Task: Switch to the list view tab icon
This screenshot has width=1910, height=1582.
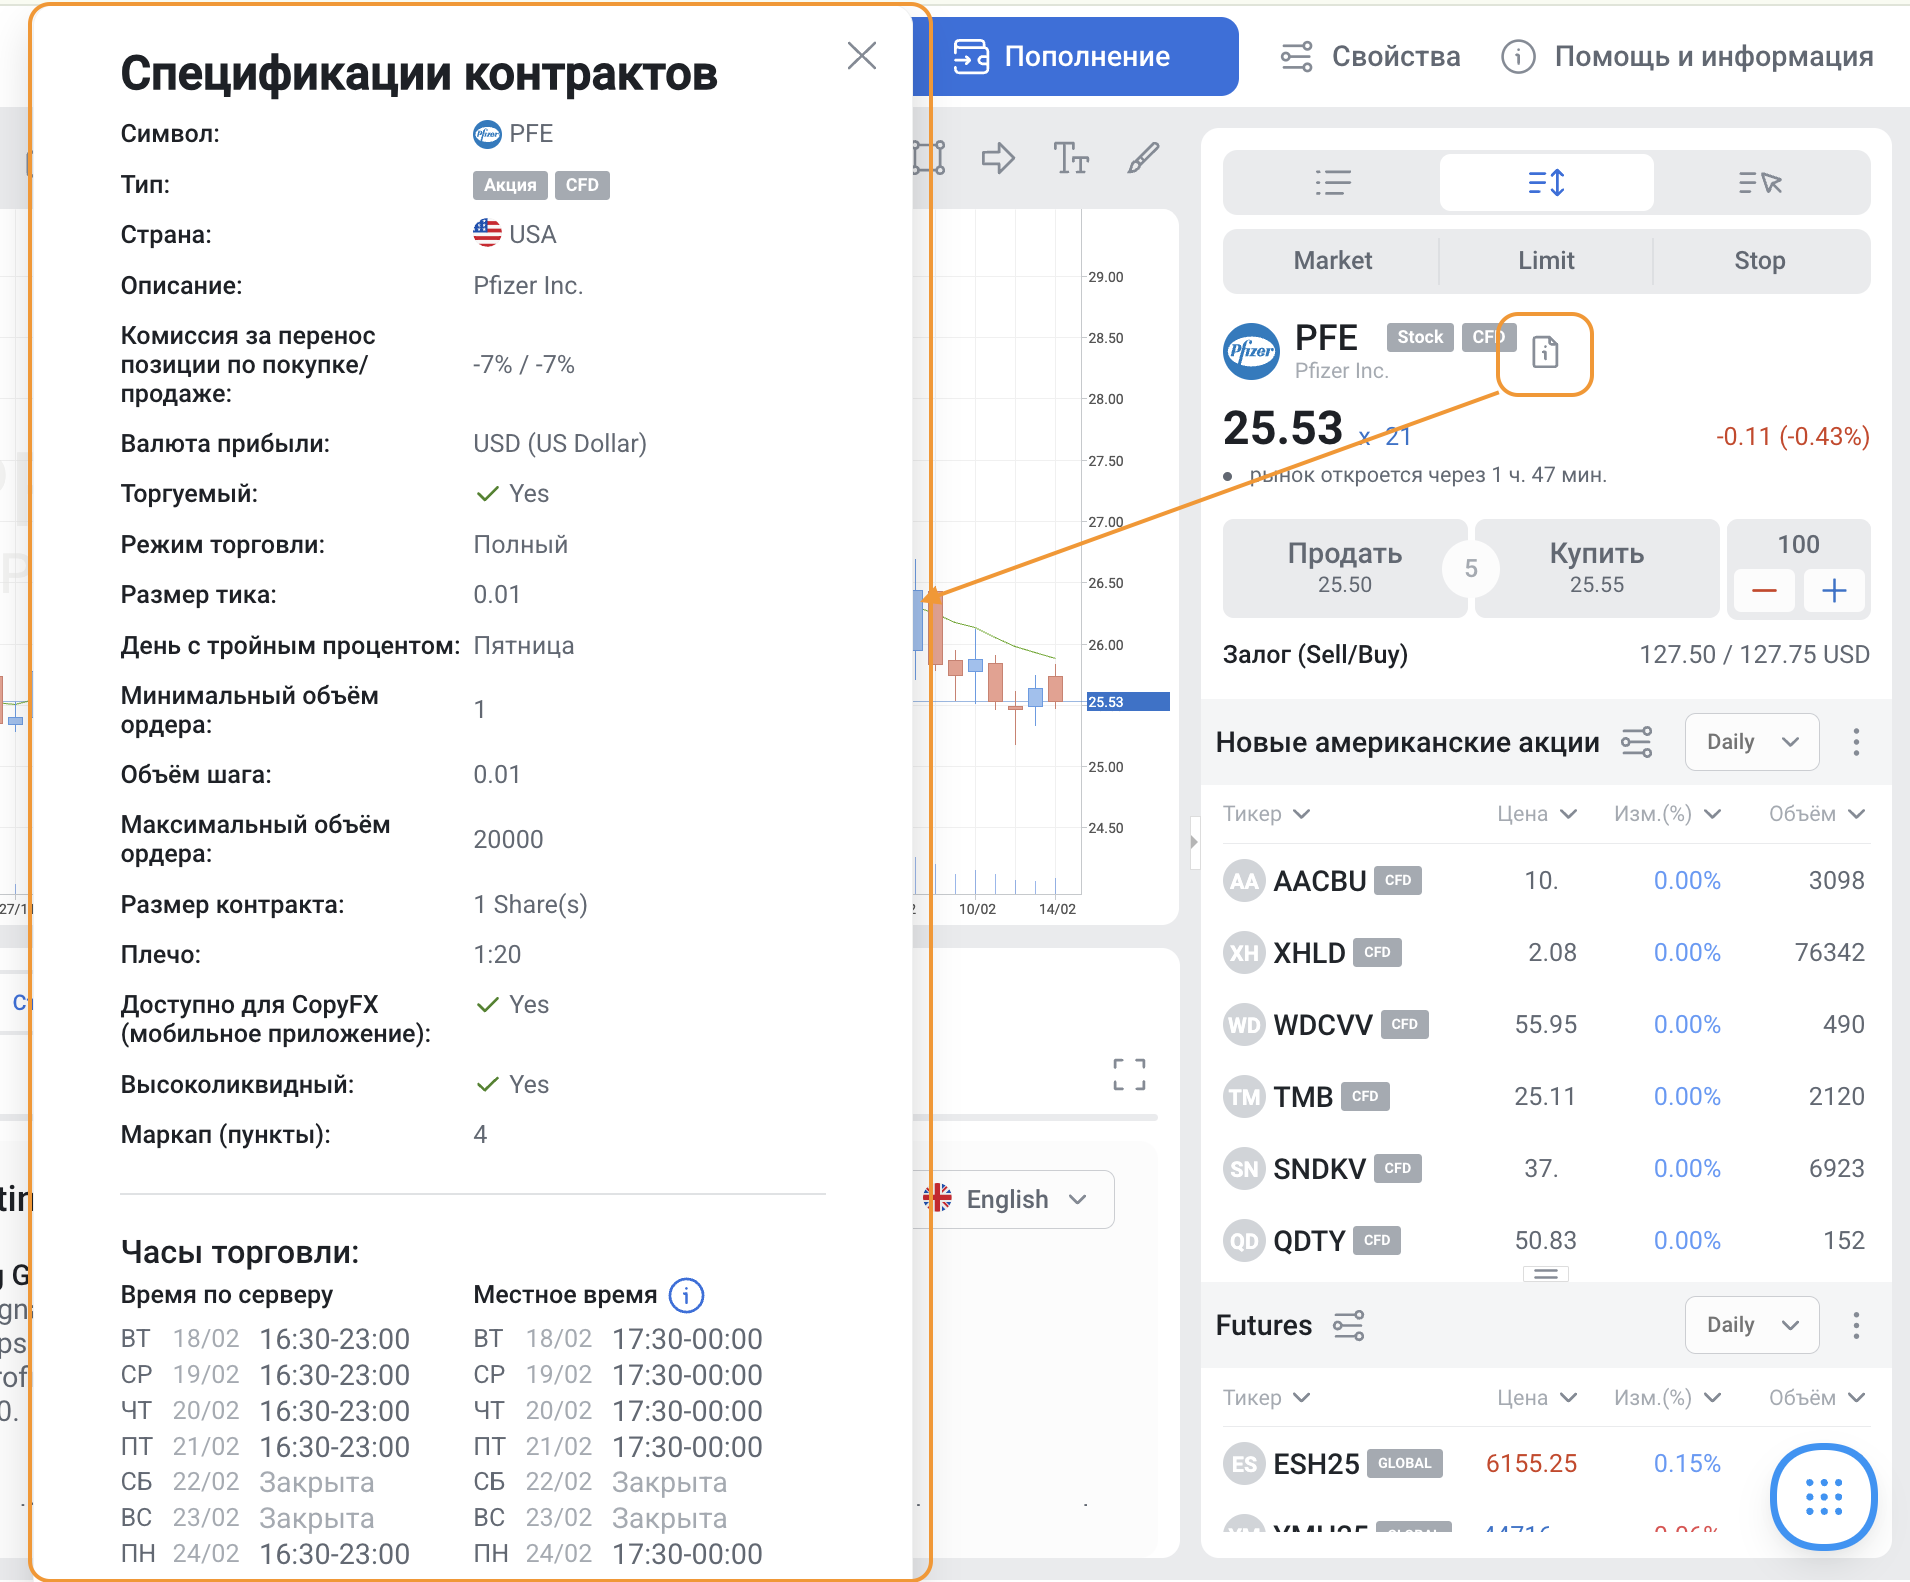Action: pos(1333,183)
